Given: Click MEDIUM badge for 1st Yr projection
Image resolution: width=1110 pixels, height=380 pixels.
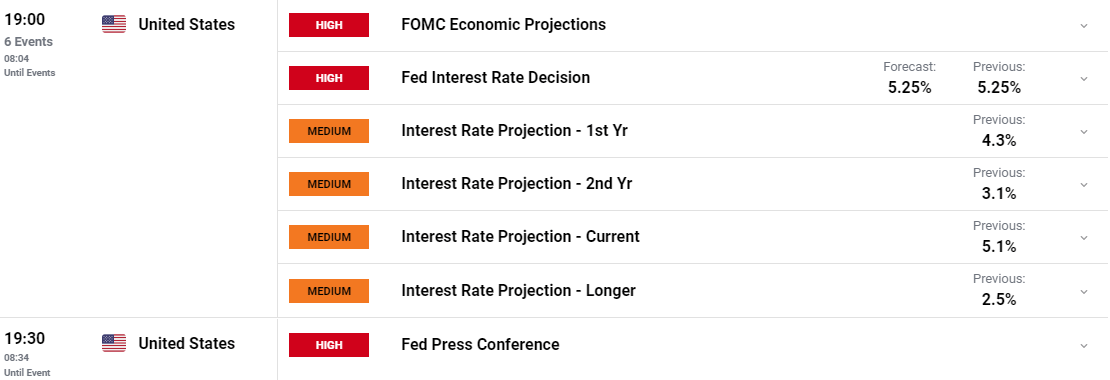Looking at the screenshot, I should (x=328, y=131).
